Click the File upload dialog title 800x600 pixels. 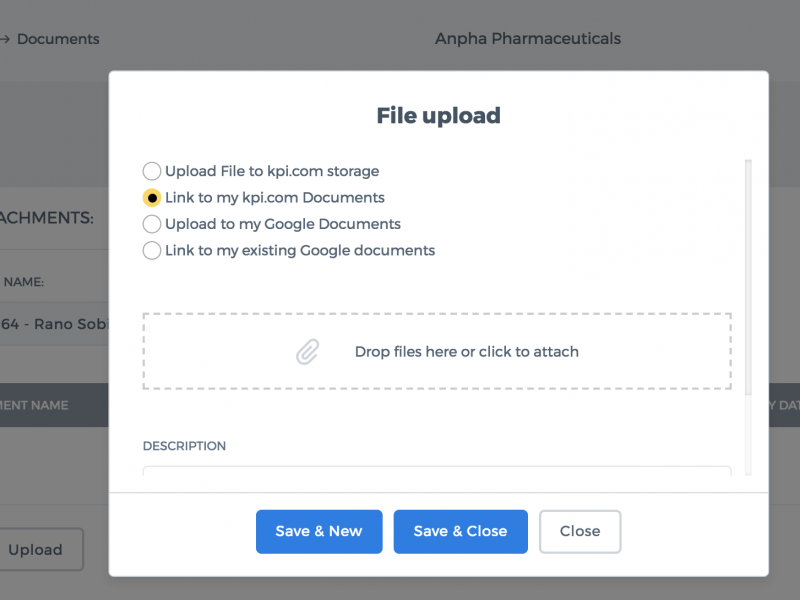click(x=438, y=116)
